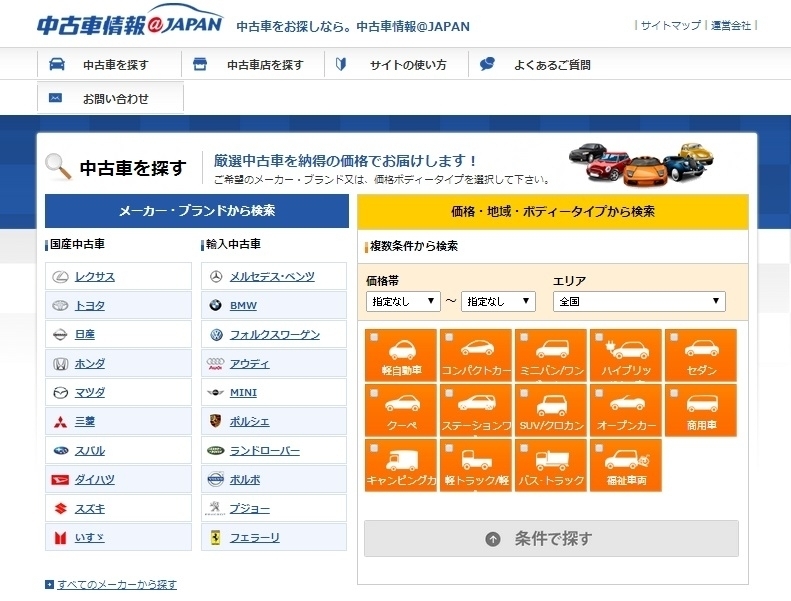Open the minimum price 指定なし dropdown
Screen dimensions: 791x601
click(403, 301)
